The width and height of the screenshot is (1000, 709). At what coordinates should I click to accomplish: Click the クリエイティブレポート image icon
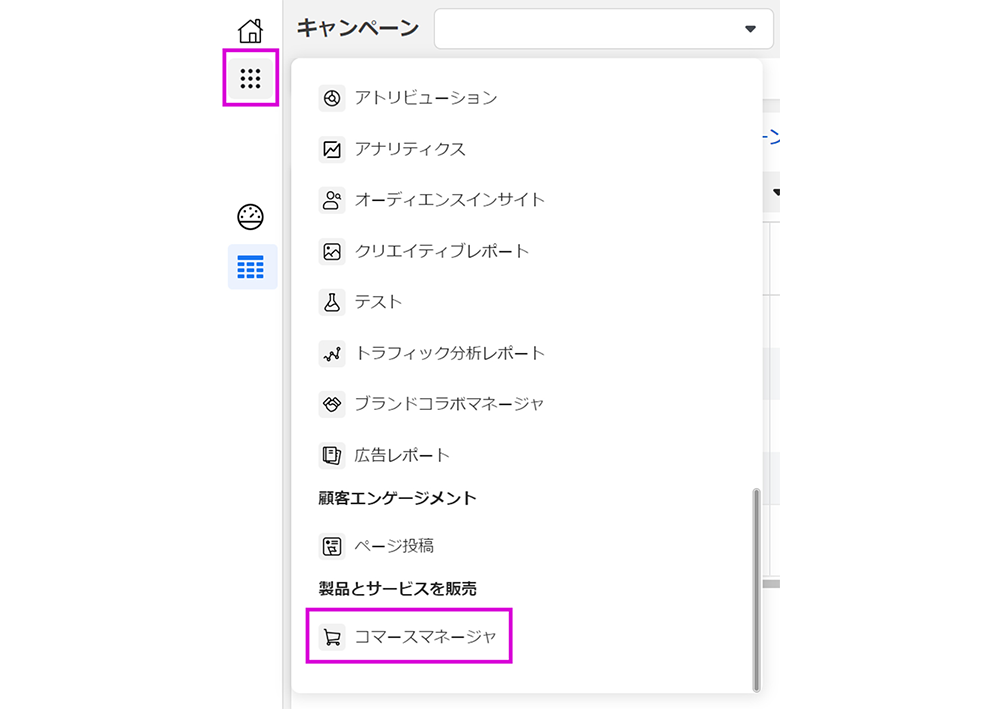tap(332, 251)
